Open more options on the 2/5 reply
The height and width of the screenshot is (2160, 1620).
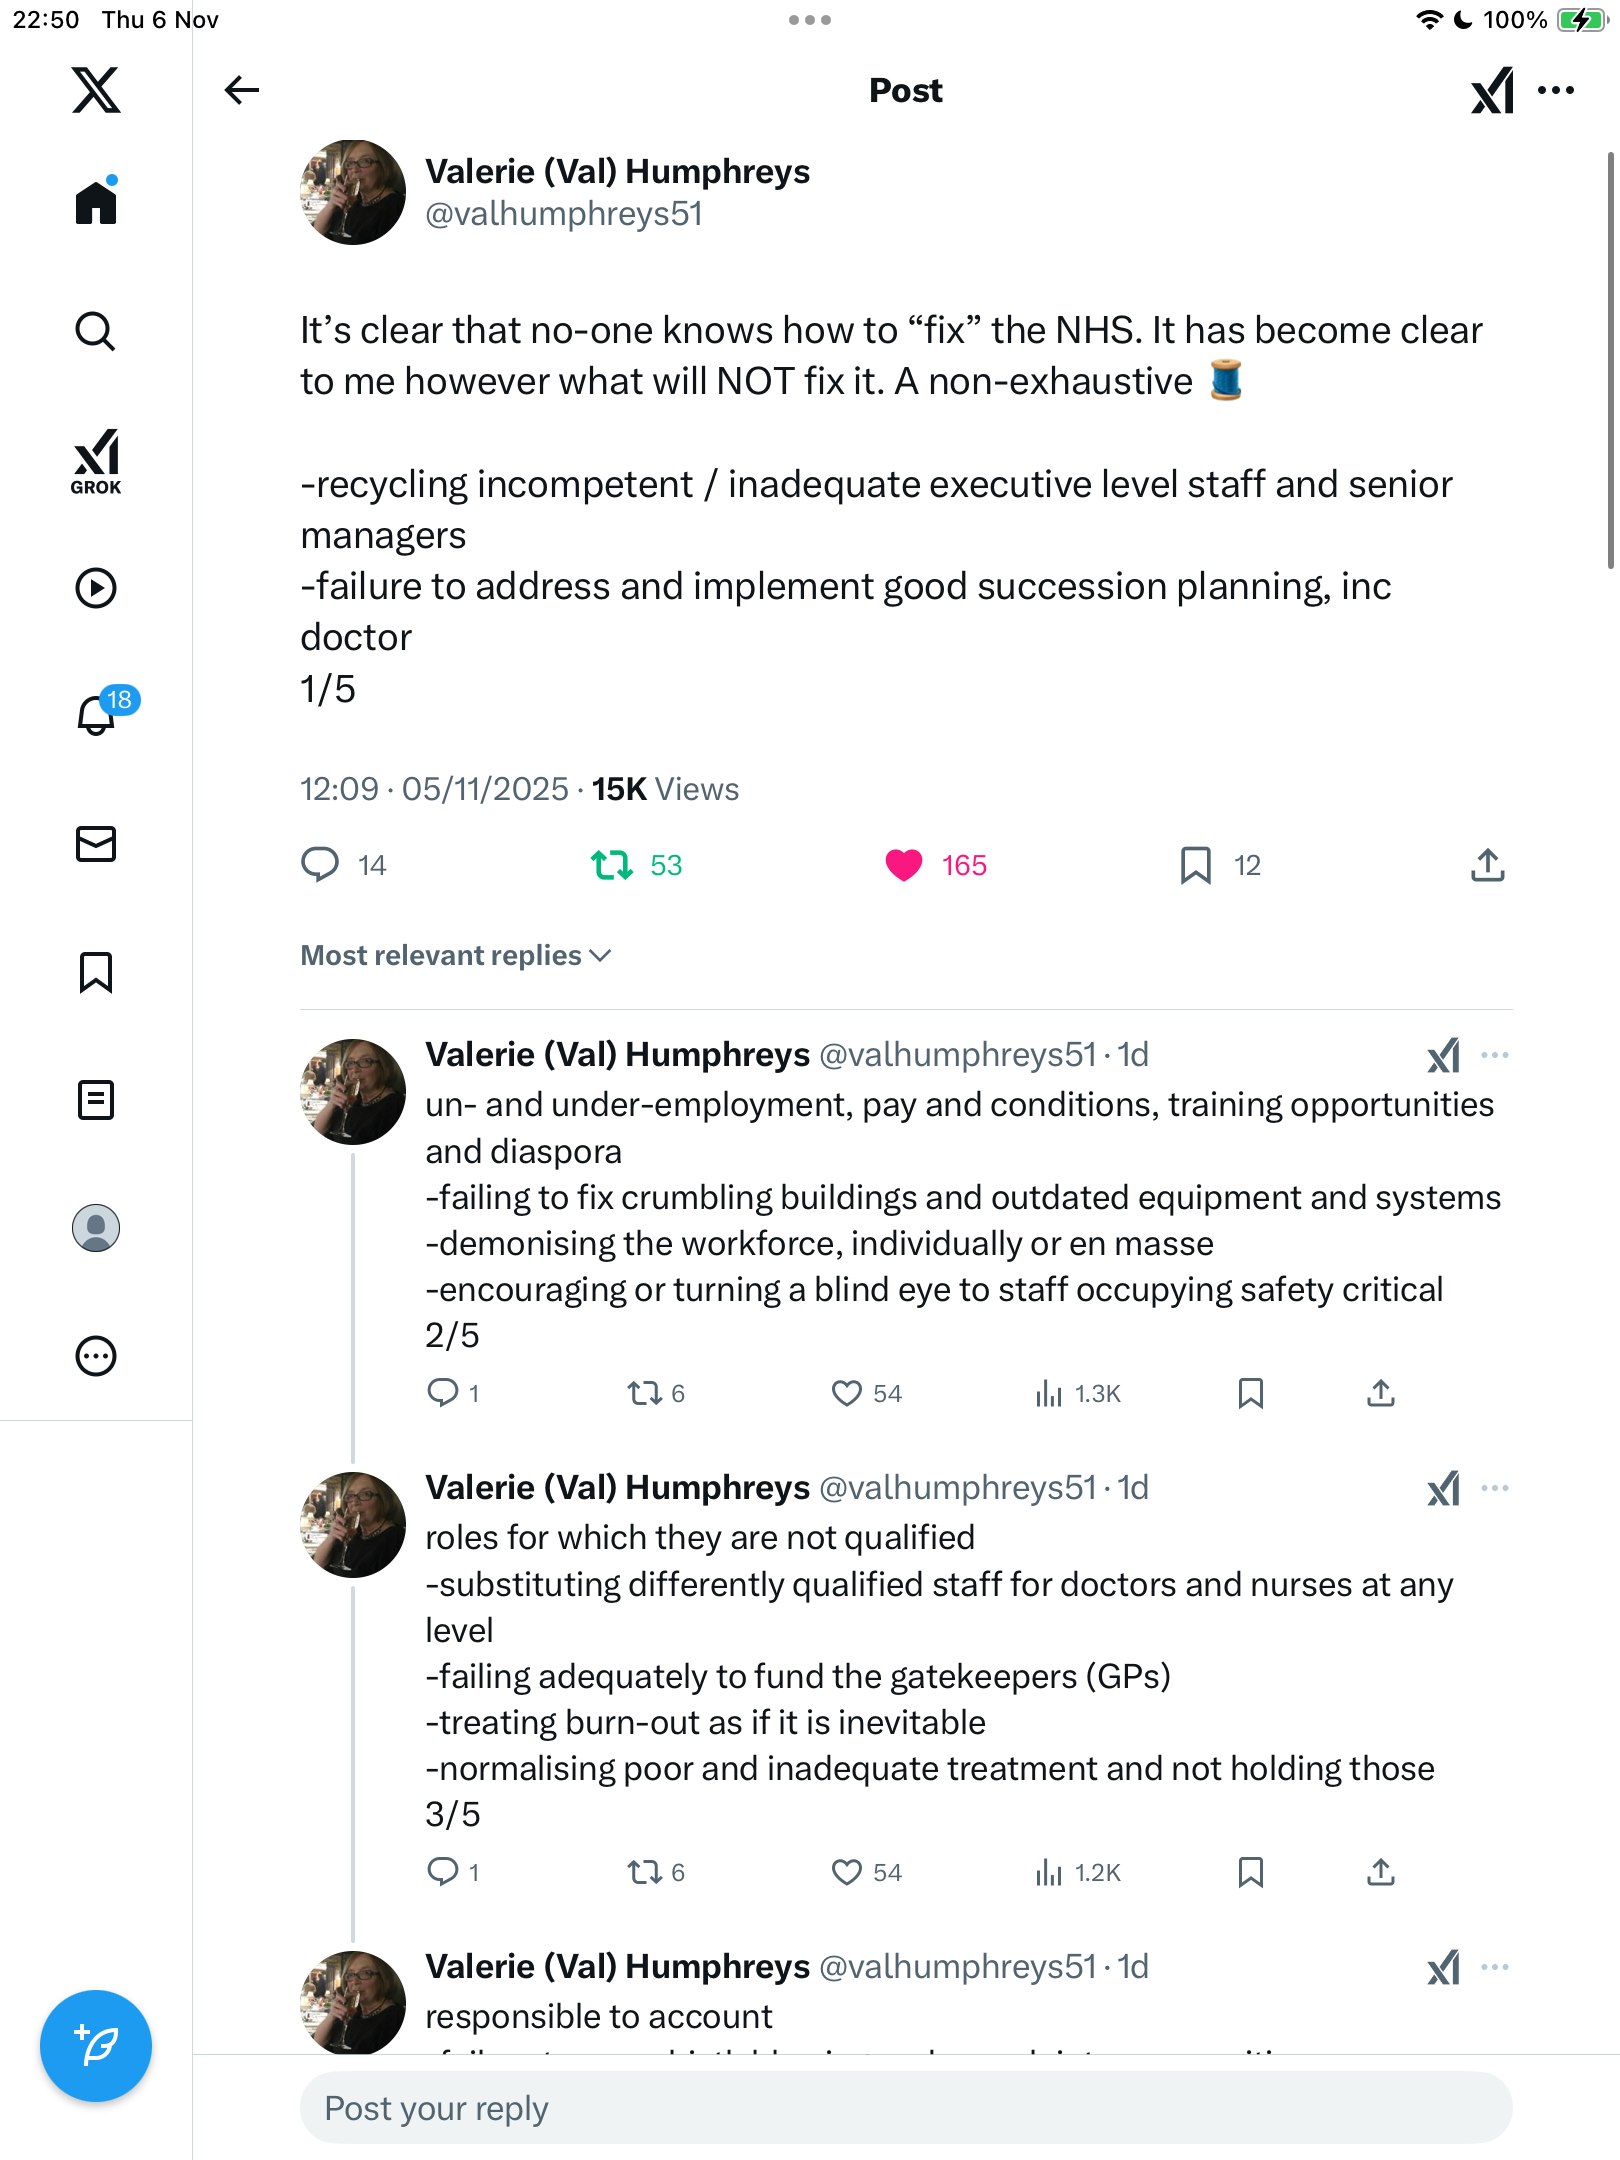point(1495,1055)
